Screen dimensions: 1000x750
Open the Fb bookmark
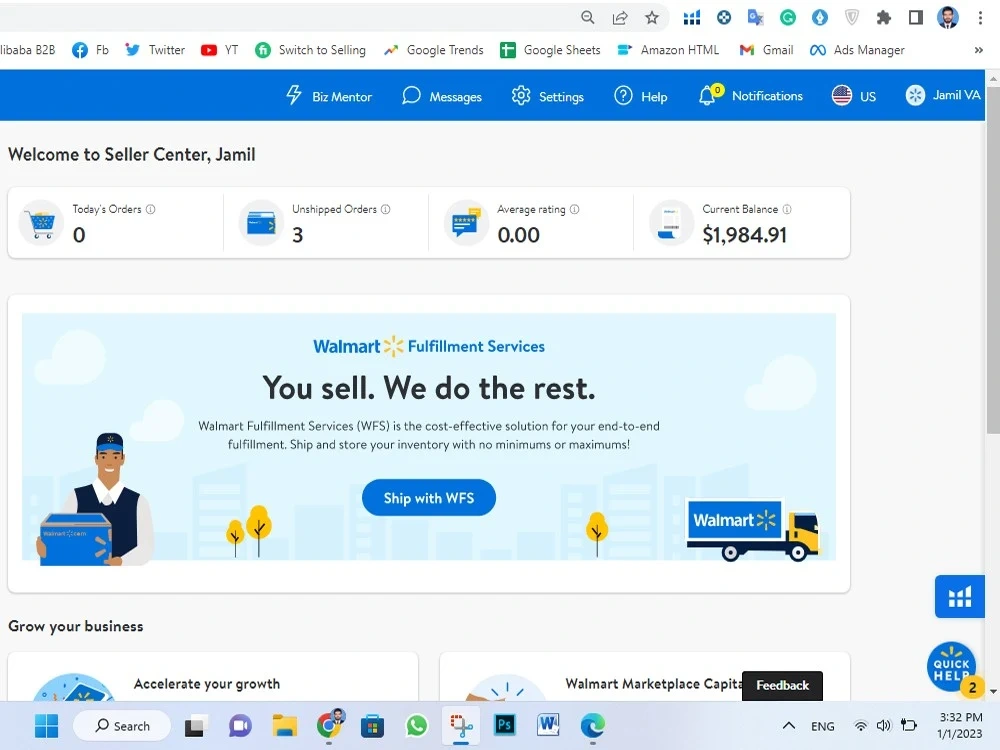click(90, 50)
